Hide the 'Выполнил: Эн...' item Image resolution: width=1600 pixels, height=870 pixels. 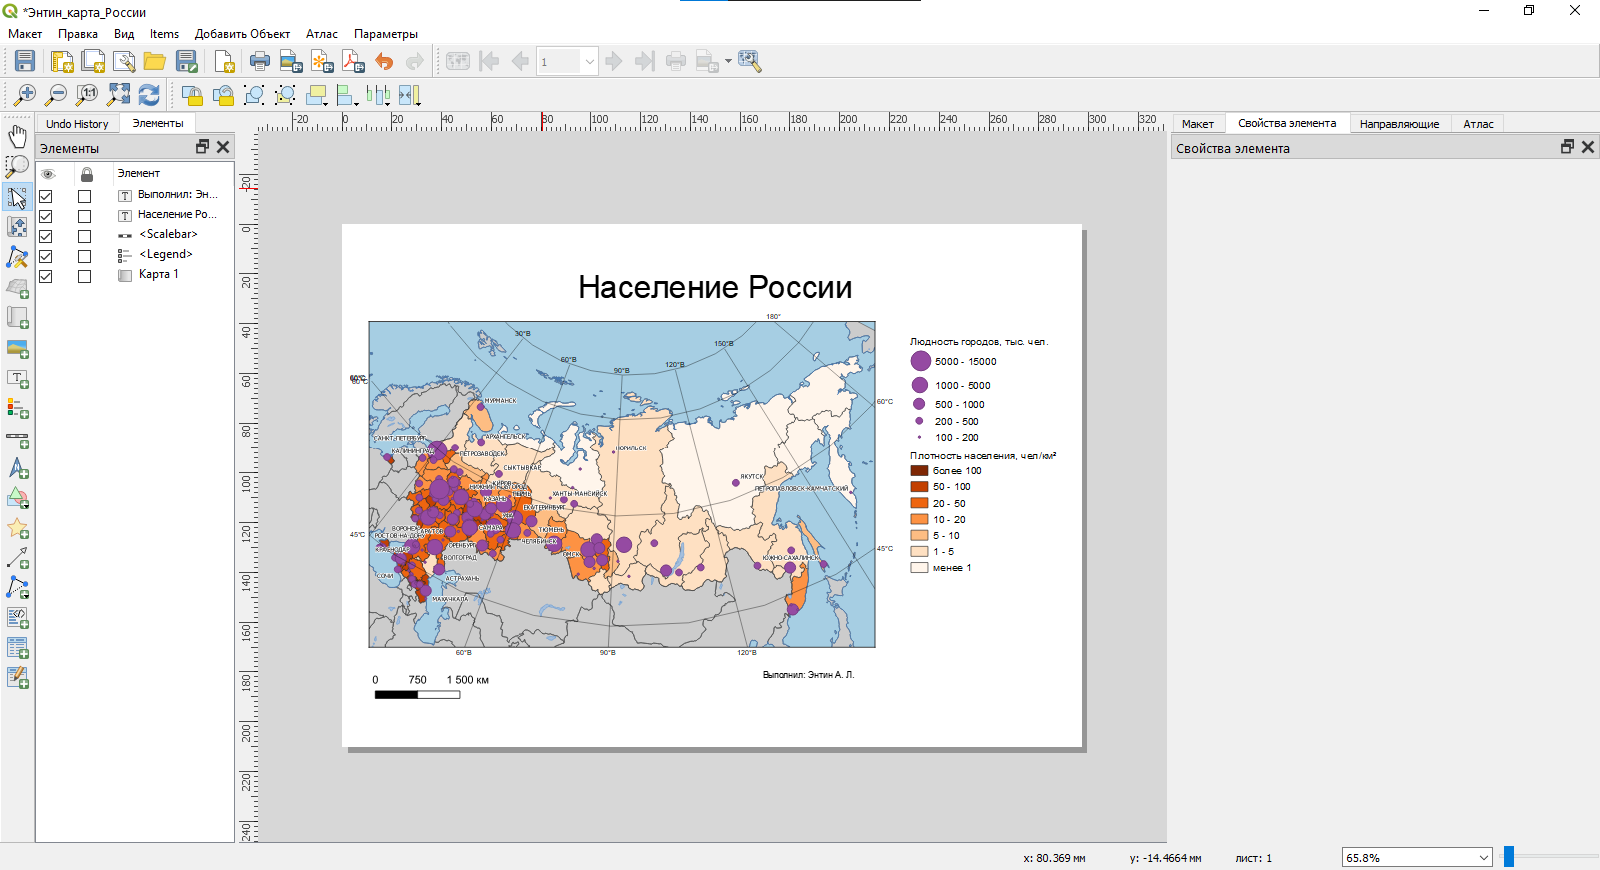point(46,196)
